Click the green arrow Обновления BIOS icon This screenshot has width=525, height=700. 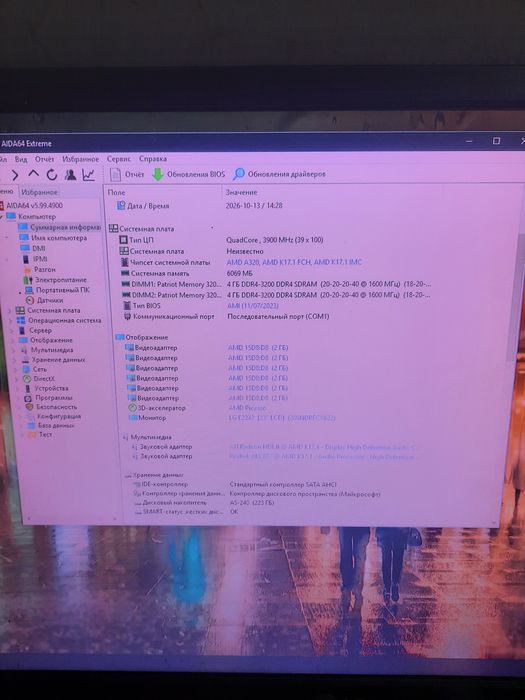[x=158, y=175]
